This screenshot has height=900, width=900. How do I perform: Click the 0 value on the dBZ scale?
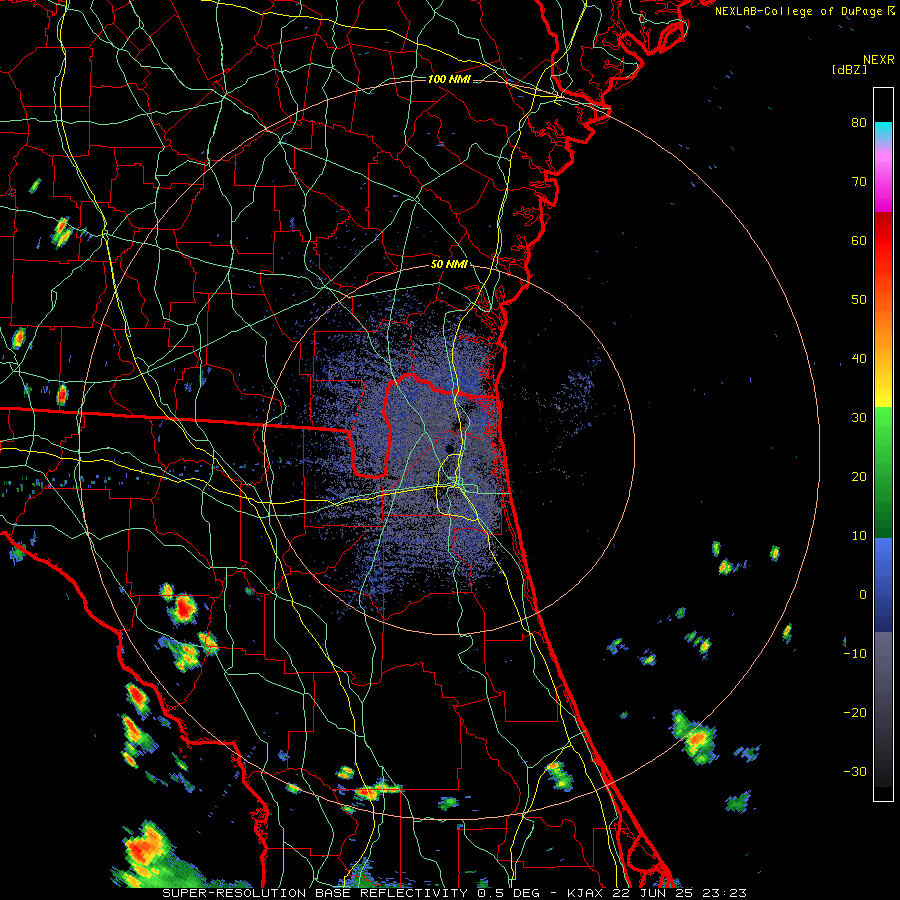863,595
